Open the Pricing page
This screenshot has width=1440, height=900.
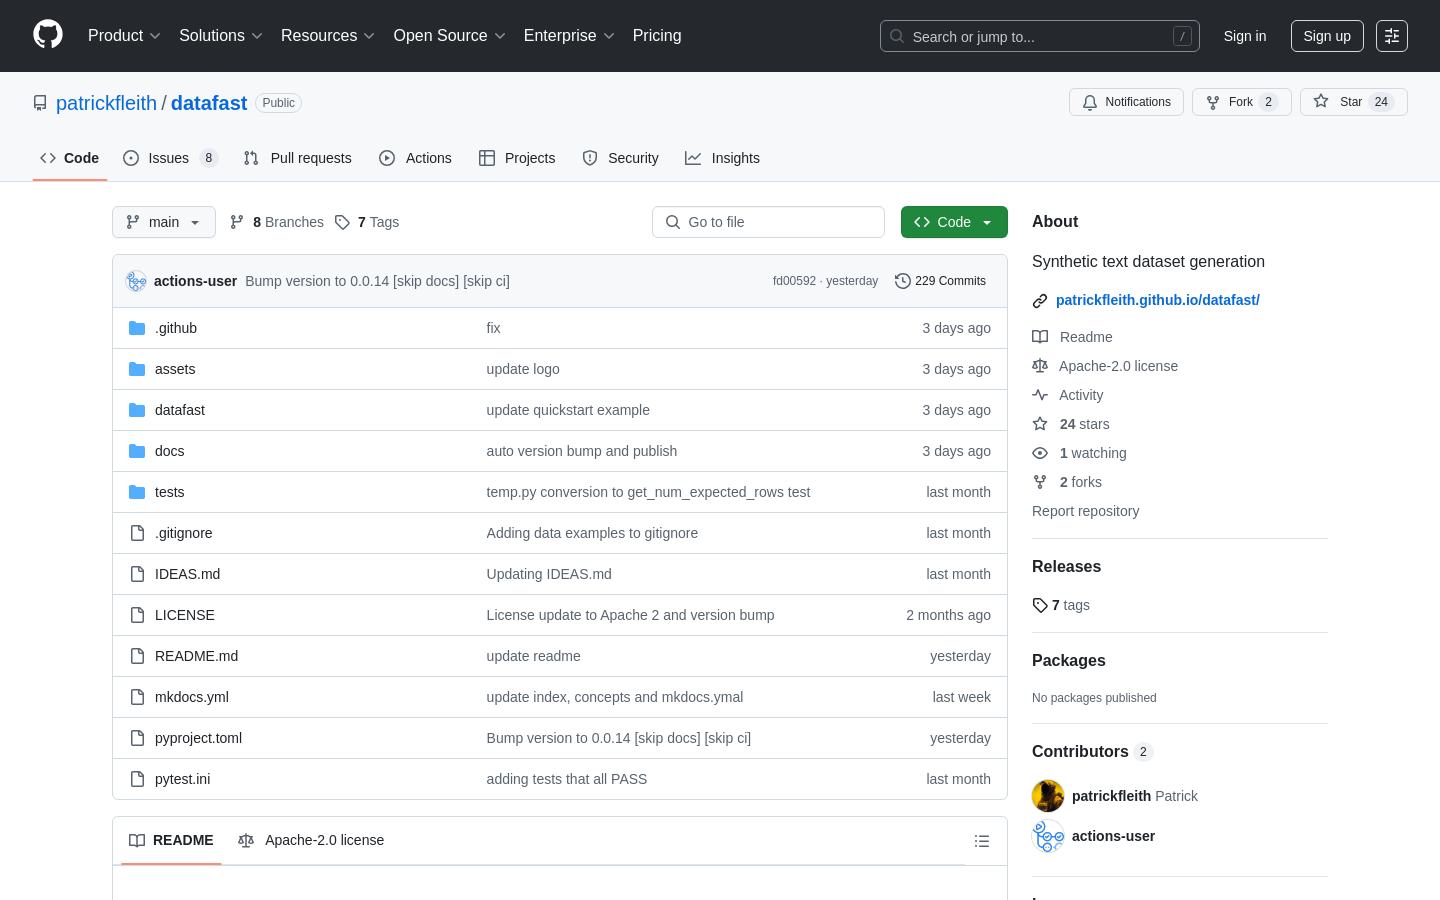[657, 36]
